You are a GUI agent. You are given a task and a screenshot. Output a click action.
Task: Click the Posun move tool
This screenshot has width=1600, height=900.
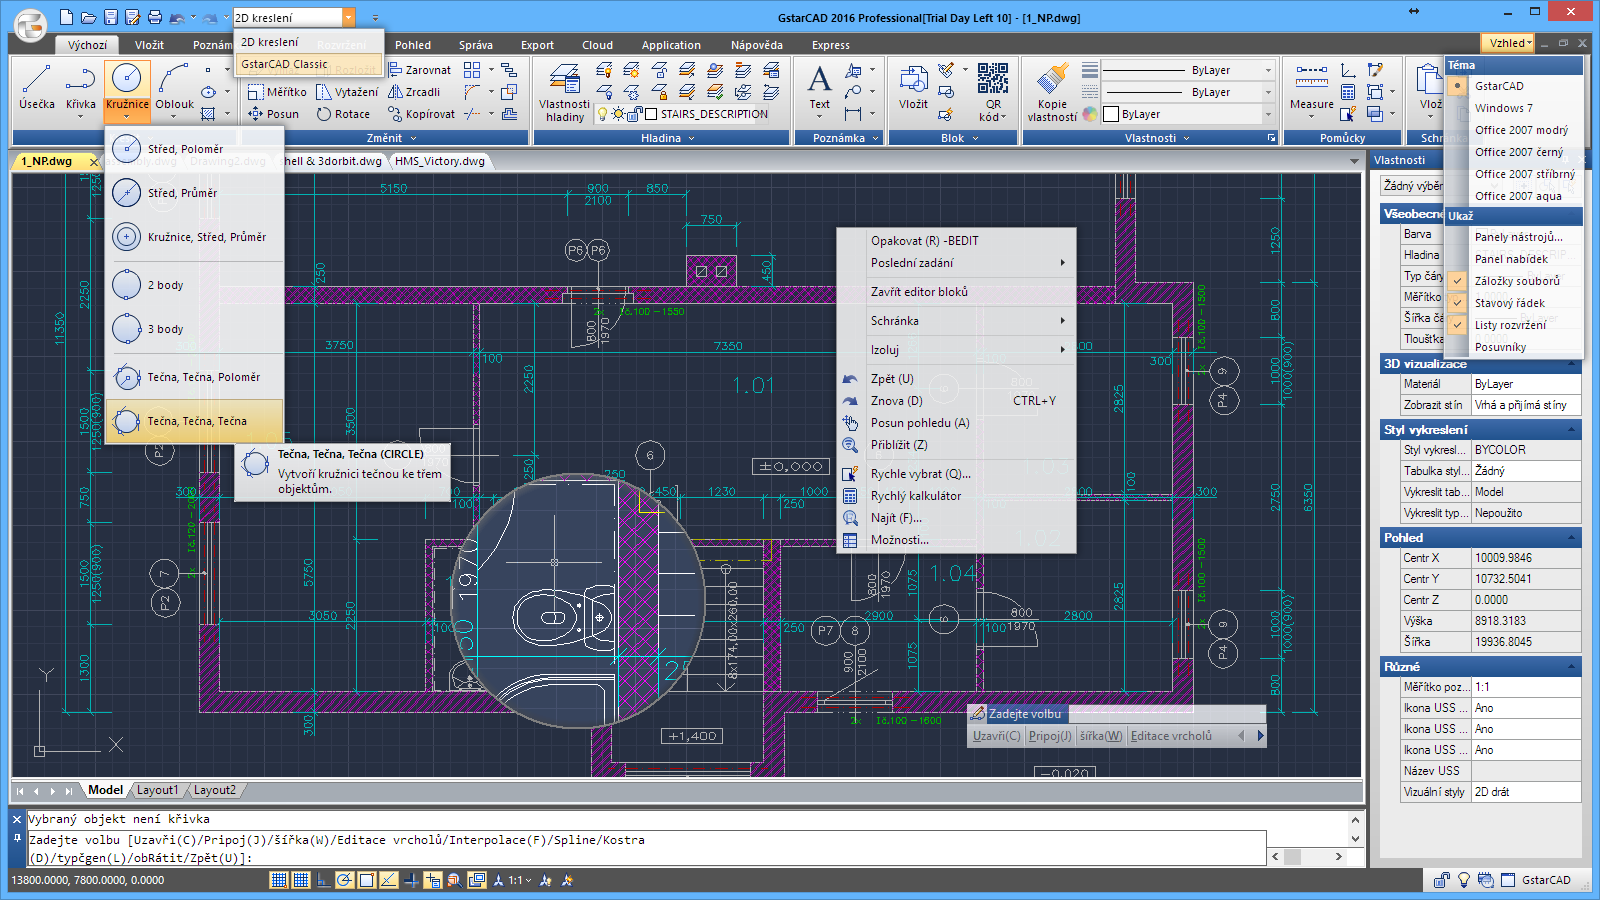(274, 114)
